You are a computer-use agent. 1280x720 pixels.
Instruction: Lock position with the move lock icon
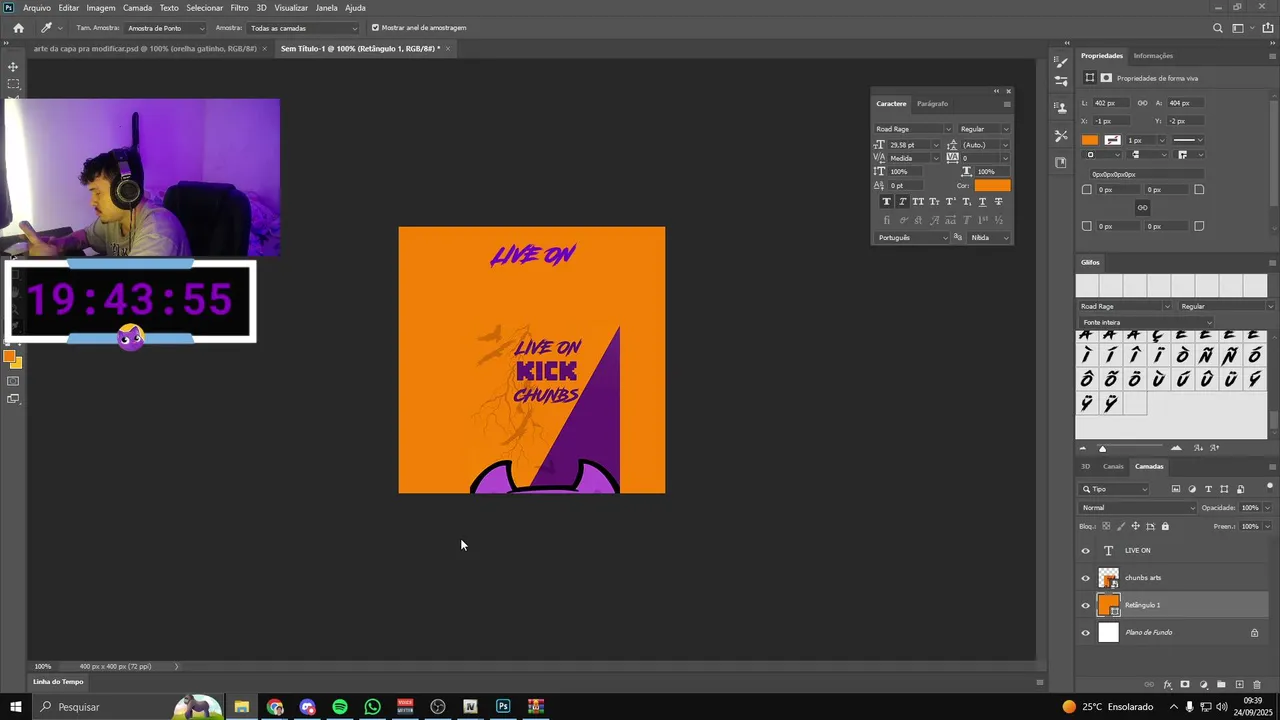tap(1135, 526)
